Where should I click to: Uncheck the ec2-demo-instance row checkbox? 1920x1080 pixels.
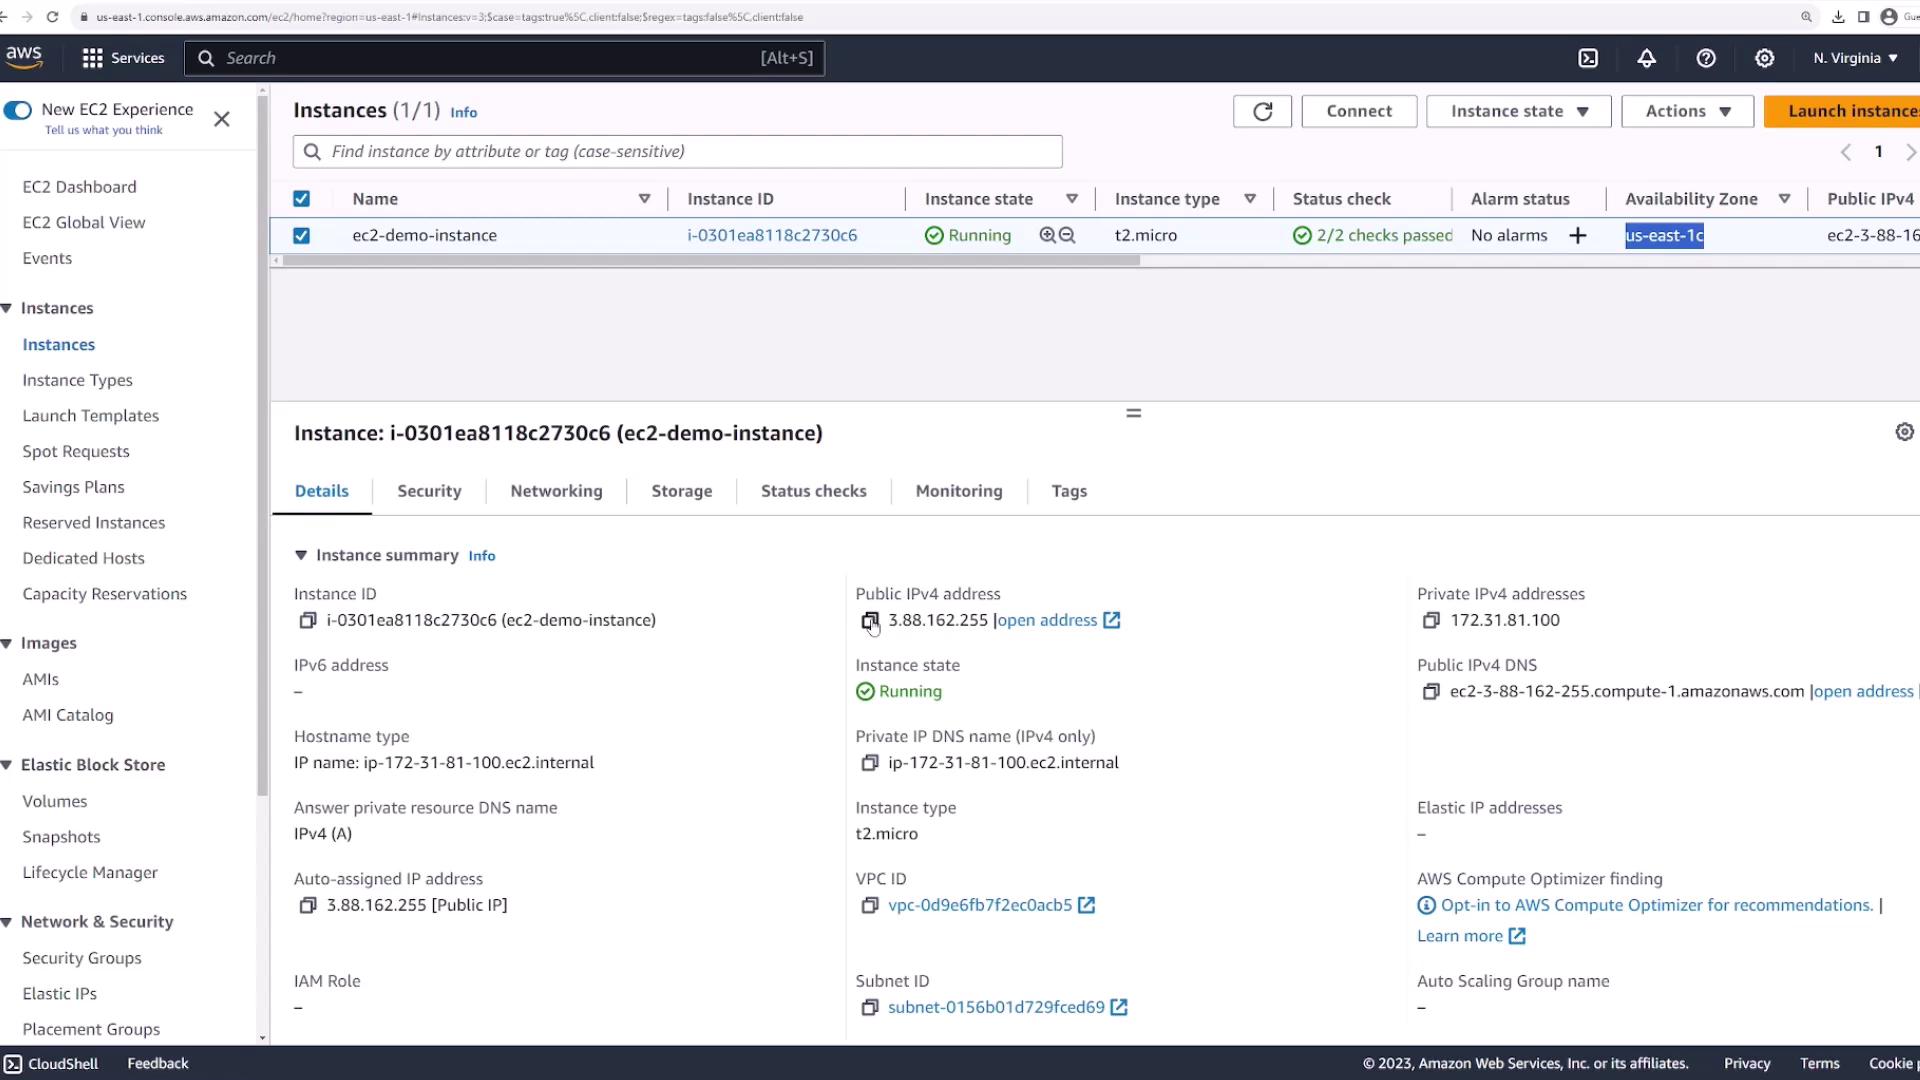point(301,236)
